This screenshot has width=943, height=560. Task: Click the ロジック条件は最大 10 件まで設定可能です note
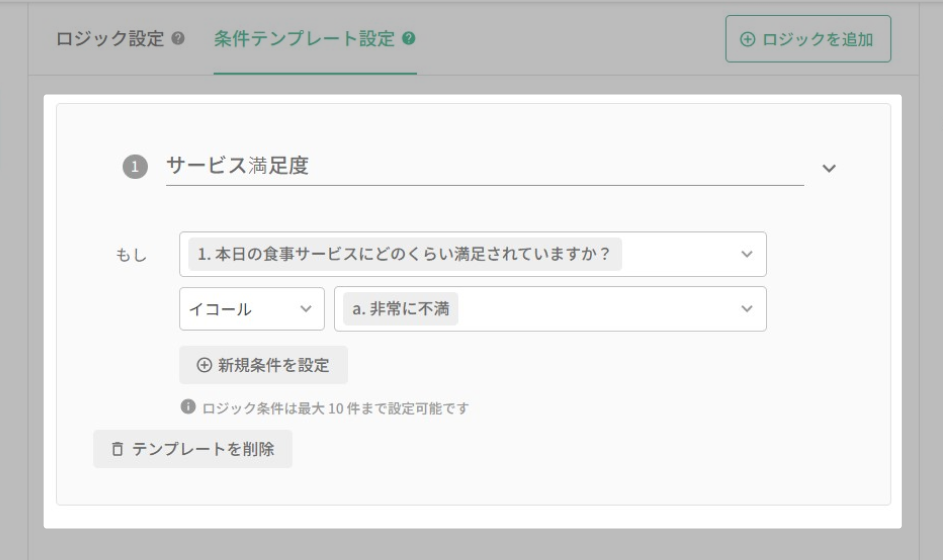click(335, 408)
